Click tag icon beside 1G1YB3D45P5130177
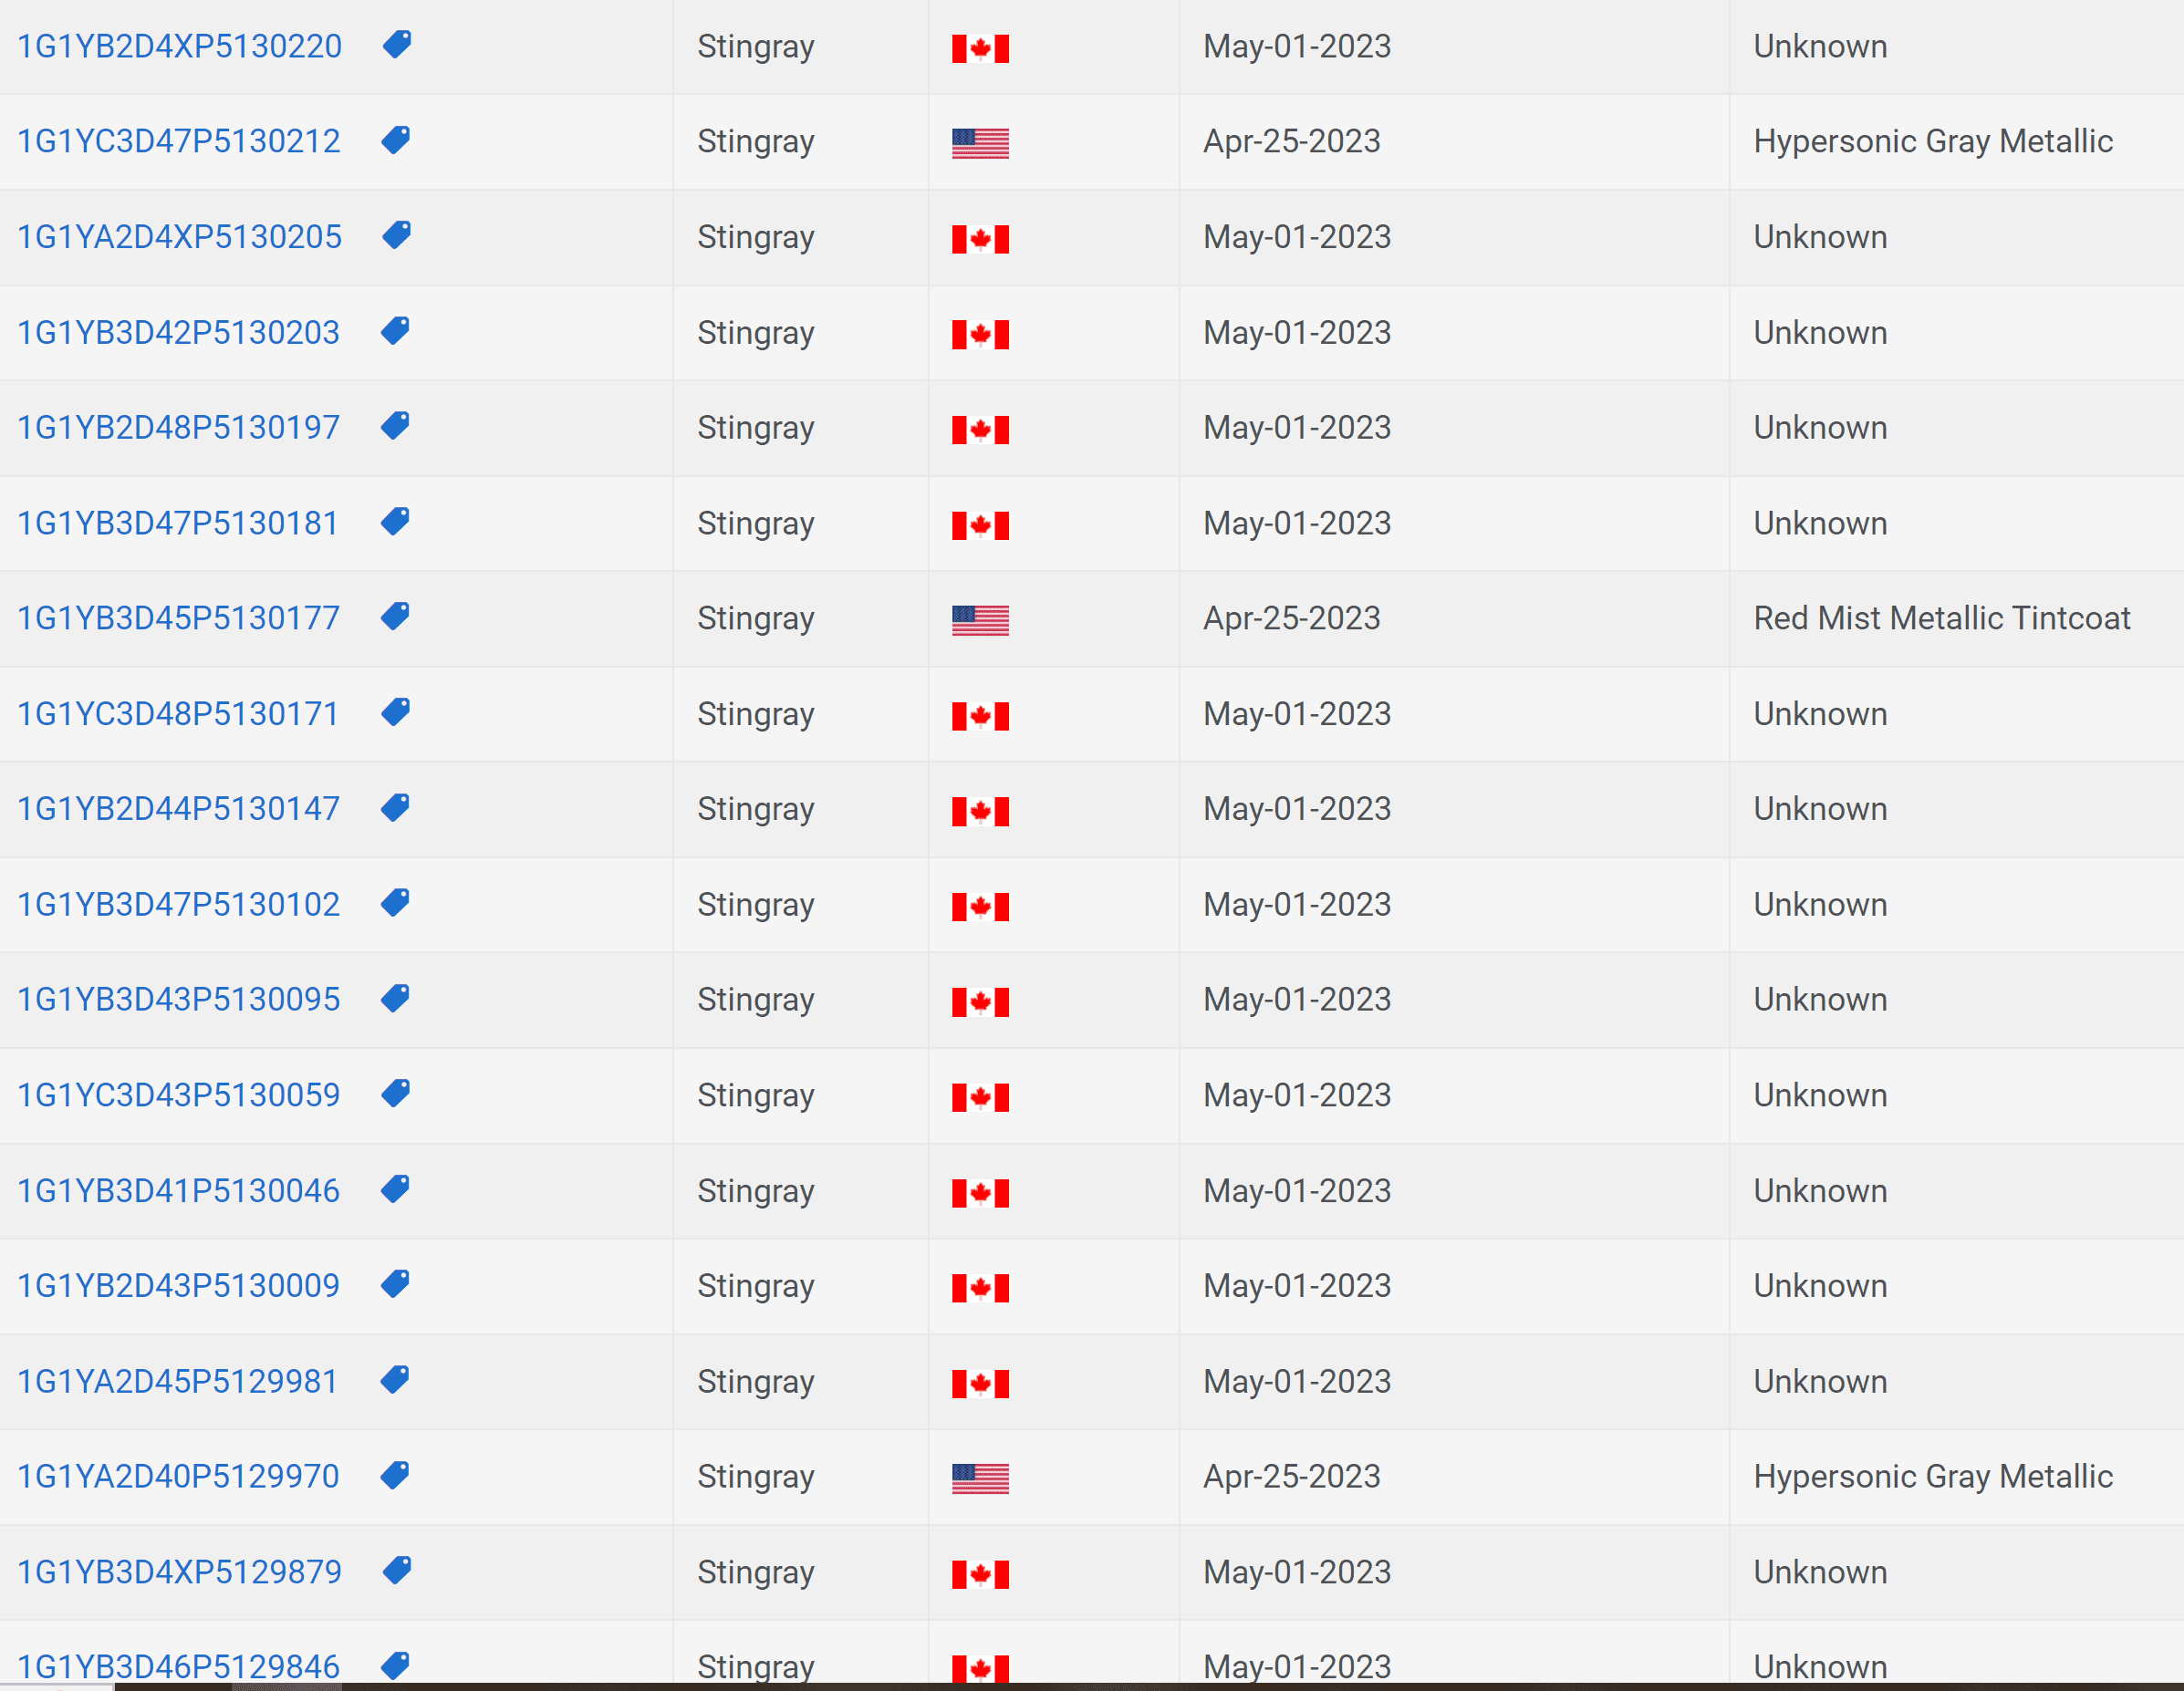 point(396,617)
